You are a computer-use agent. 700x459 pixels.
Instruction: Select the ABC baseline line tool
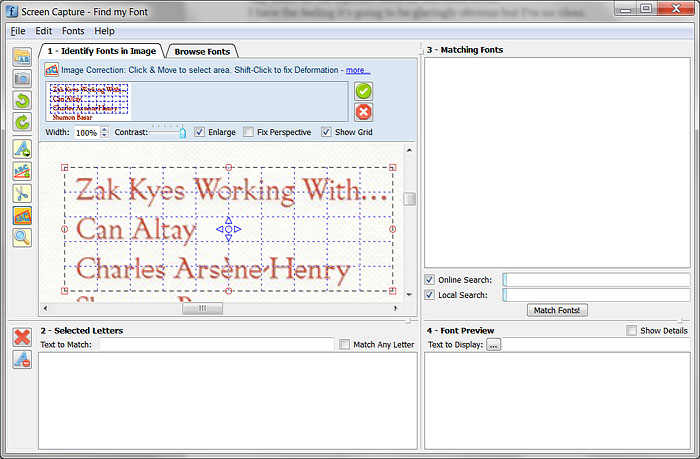pyautogui.click(x=22, y=171)
